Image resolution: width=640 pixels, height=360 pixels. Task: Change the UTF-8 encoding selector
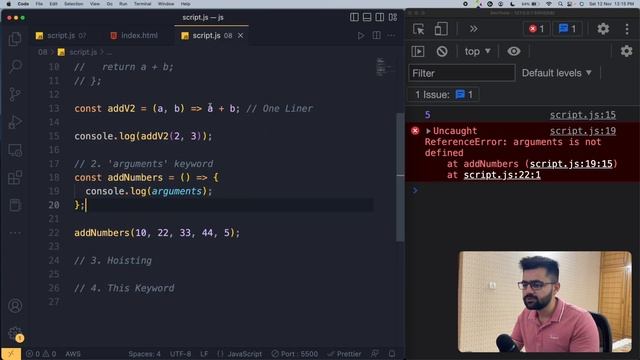click(180, 354)
